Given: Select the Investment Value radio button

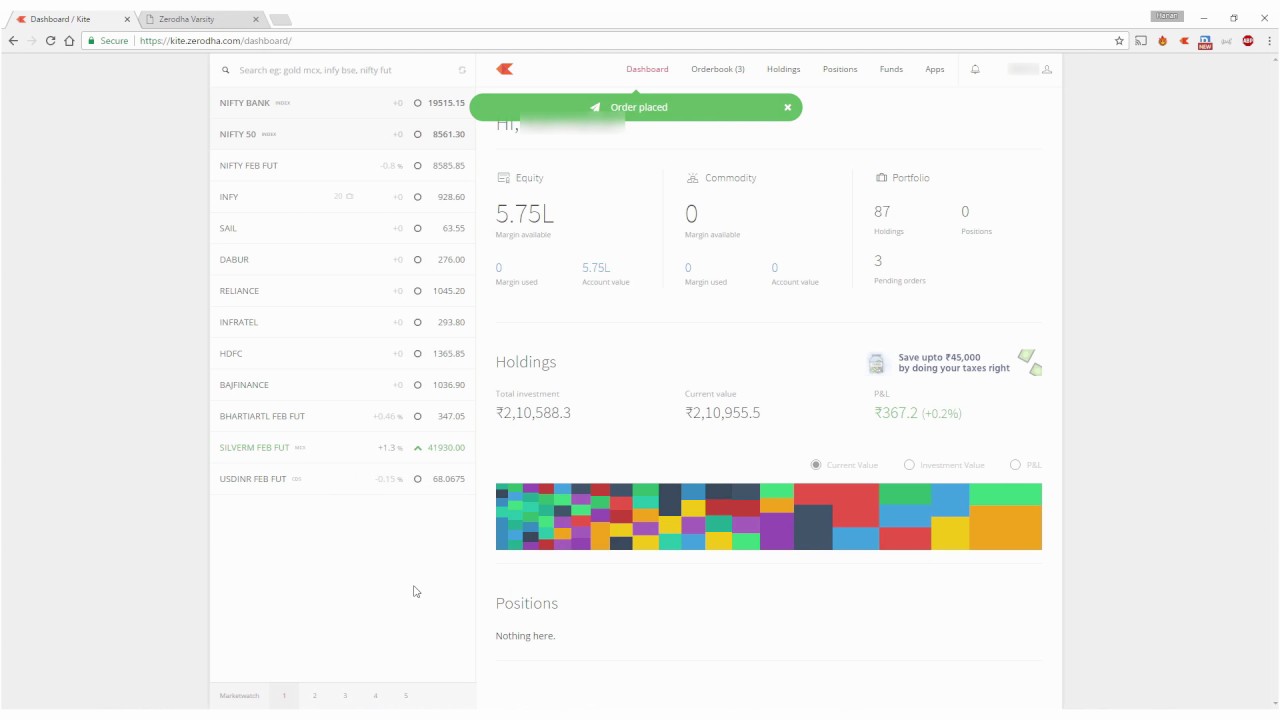Looking at the screenshot, I should pos(909,465).
